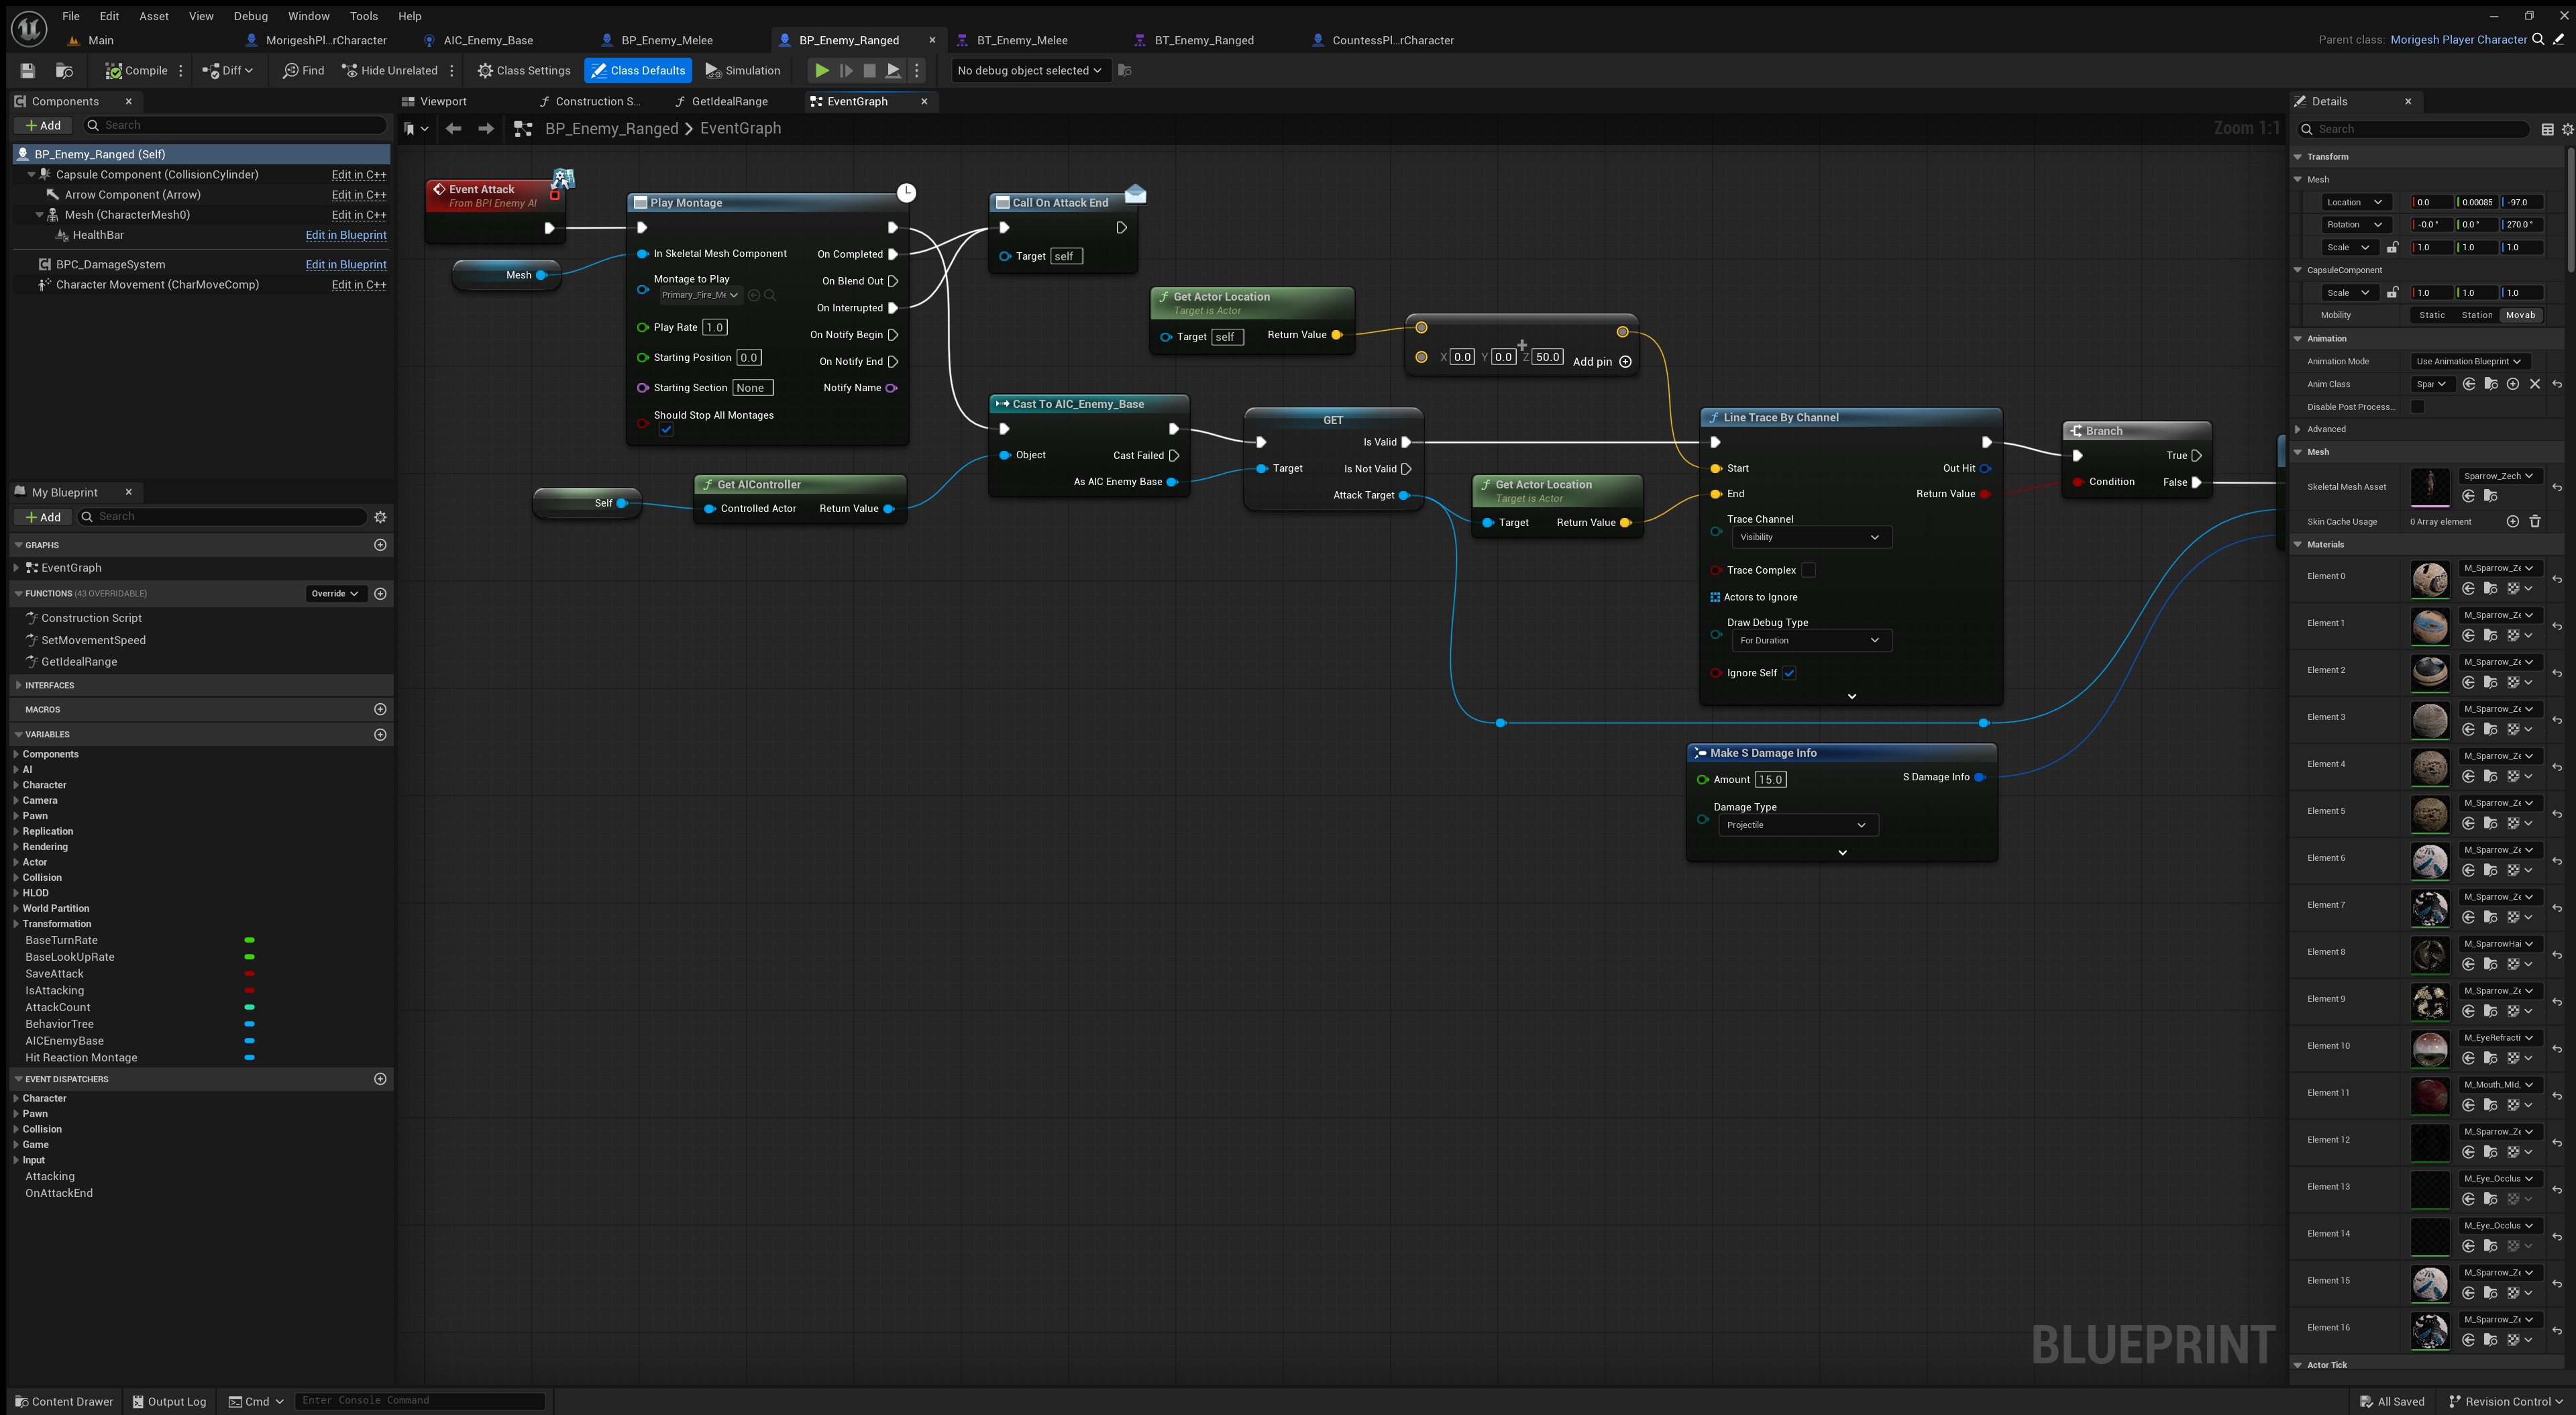Screen dimensions: 2576x1415
Task: Click the Element 0 material thumbnail
Action: coord(2429,579)
